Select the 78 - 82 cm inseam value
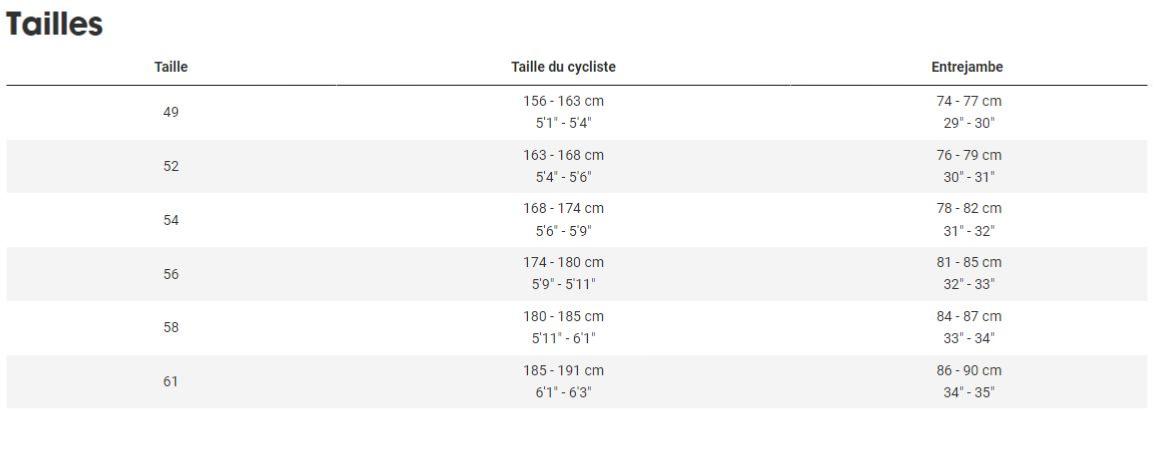 (966, 209)
